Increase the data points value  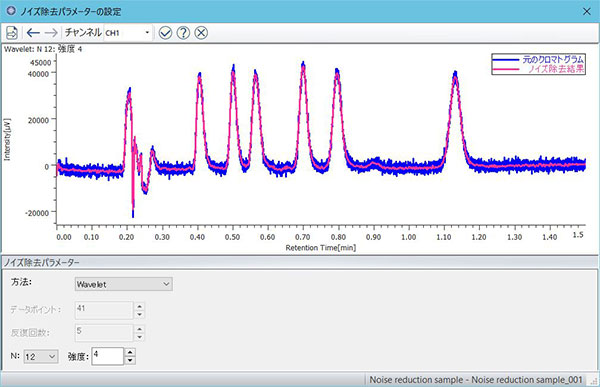140,306
